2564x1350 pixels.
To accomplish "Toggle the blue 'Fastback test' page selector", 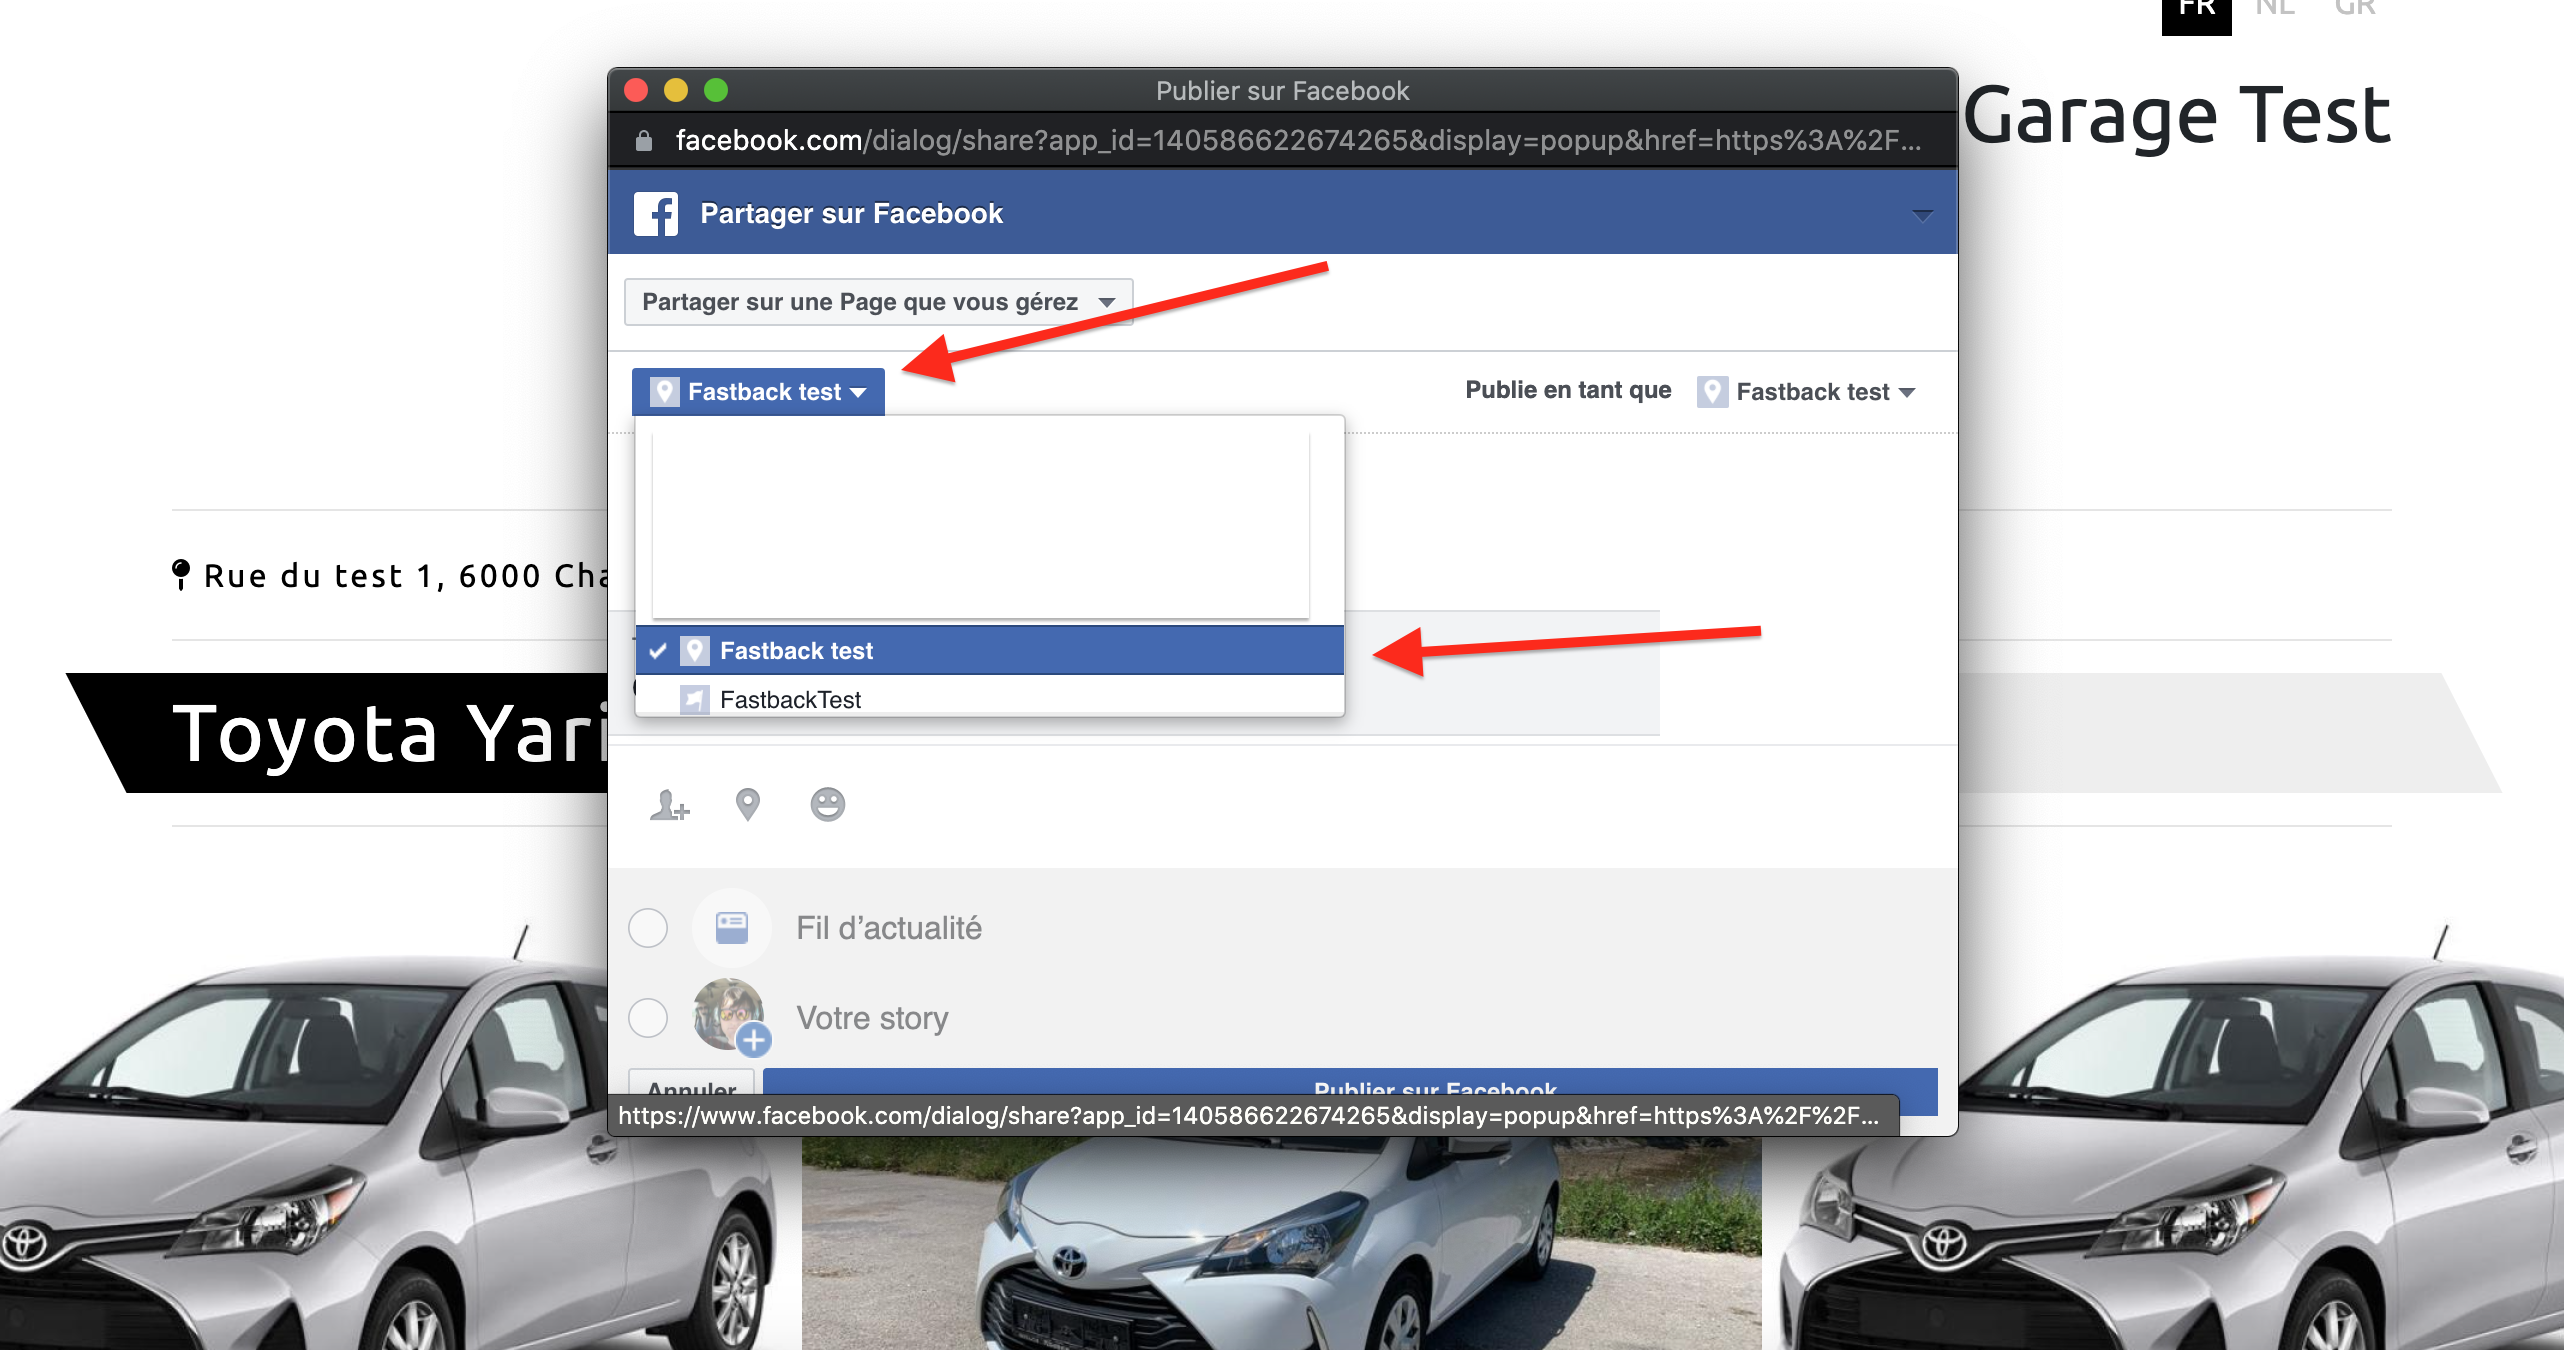I will 758,392.
